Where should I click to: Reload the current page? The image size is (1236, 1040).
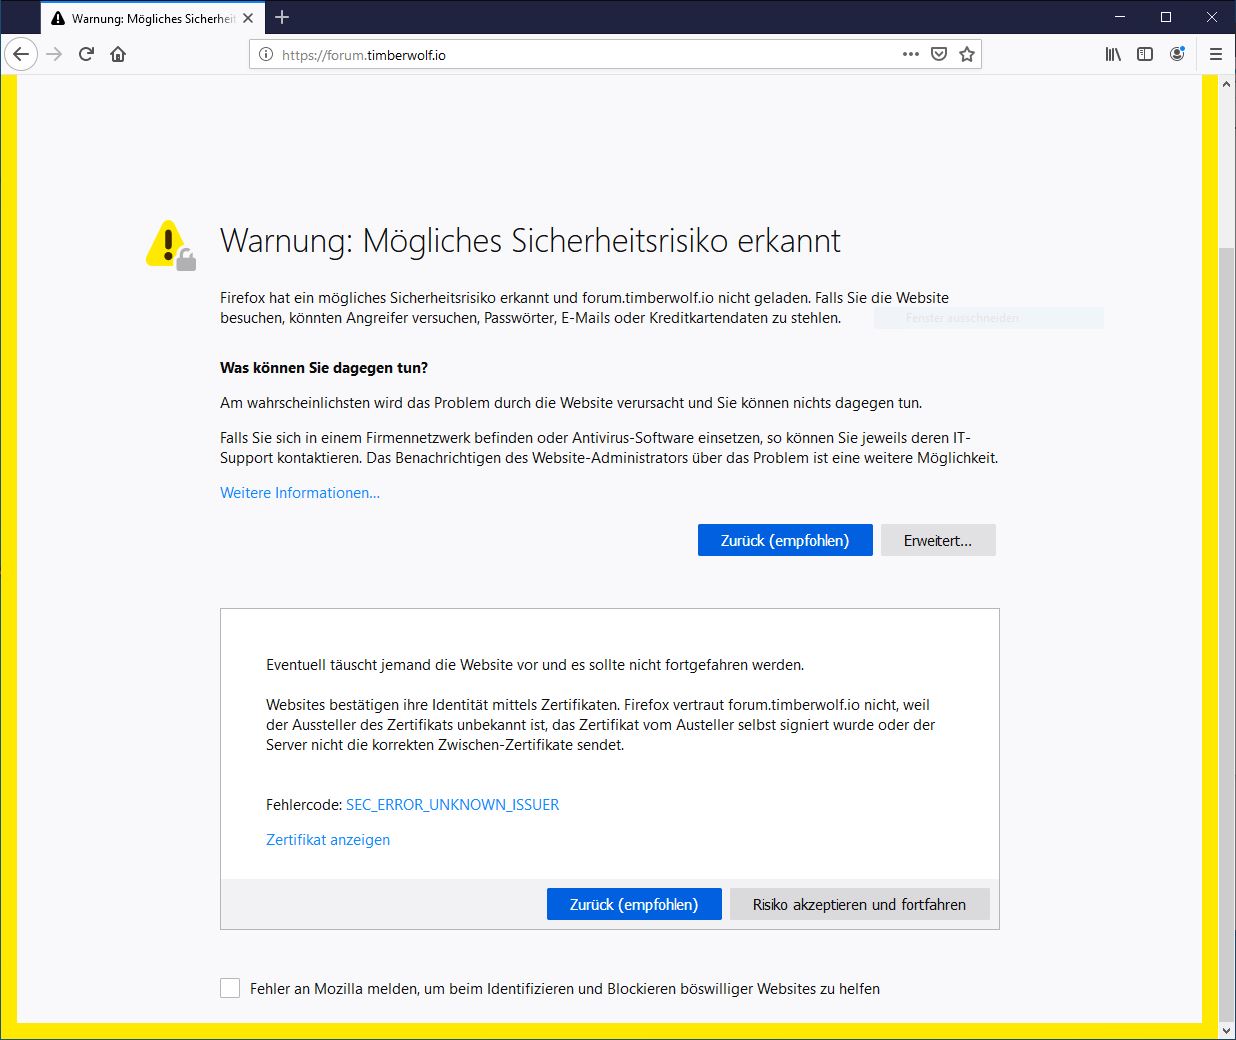[86, 54]
